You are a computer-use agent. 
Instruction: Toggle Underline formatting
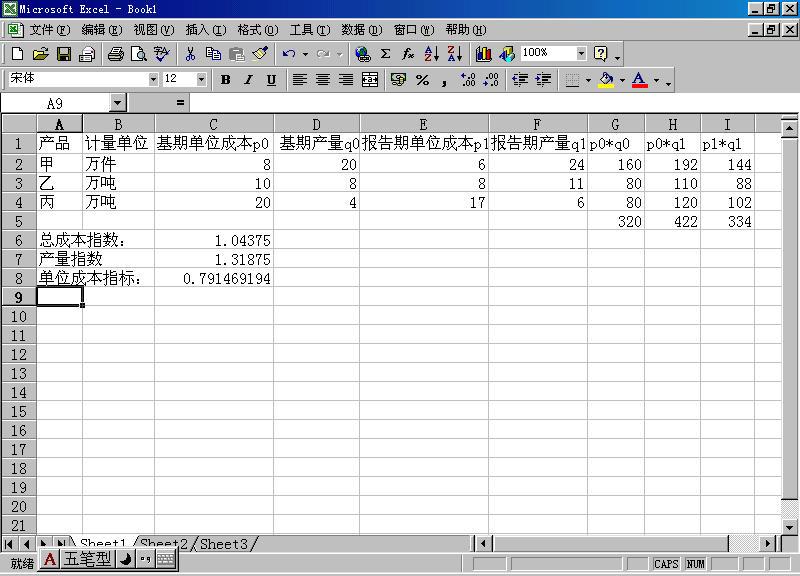pyautogui.click(x=271, y=79)
